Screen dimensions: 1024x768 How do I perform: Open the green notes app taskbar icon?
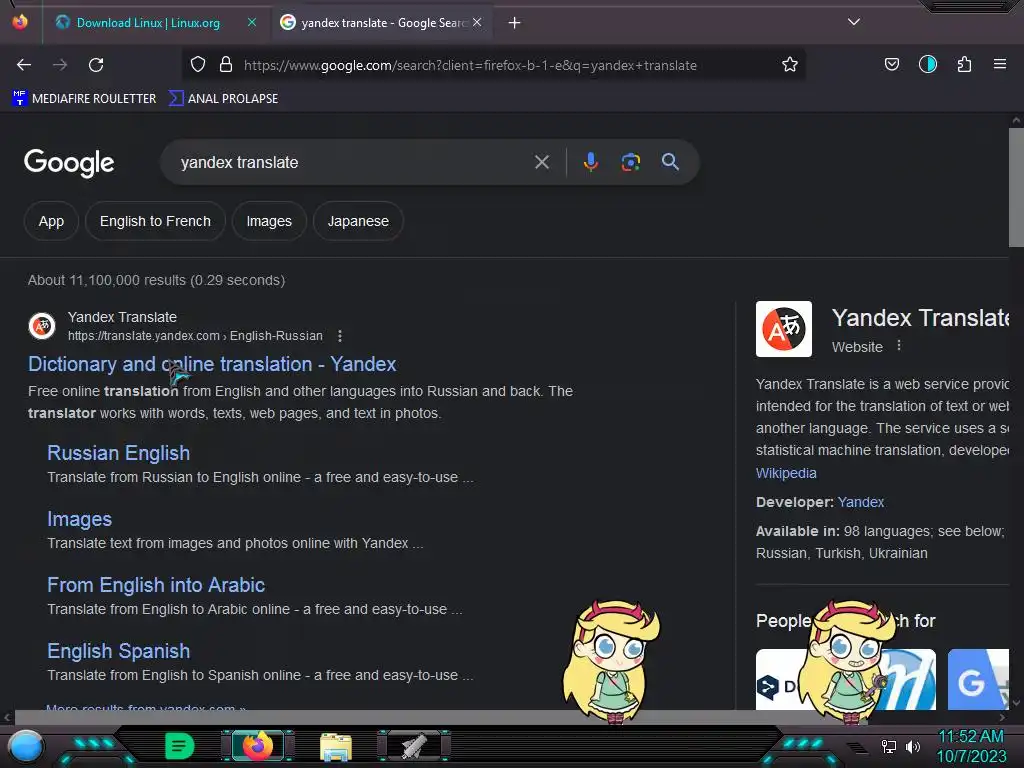[x=180, y=746]
